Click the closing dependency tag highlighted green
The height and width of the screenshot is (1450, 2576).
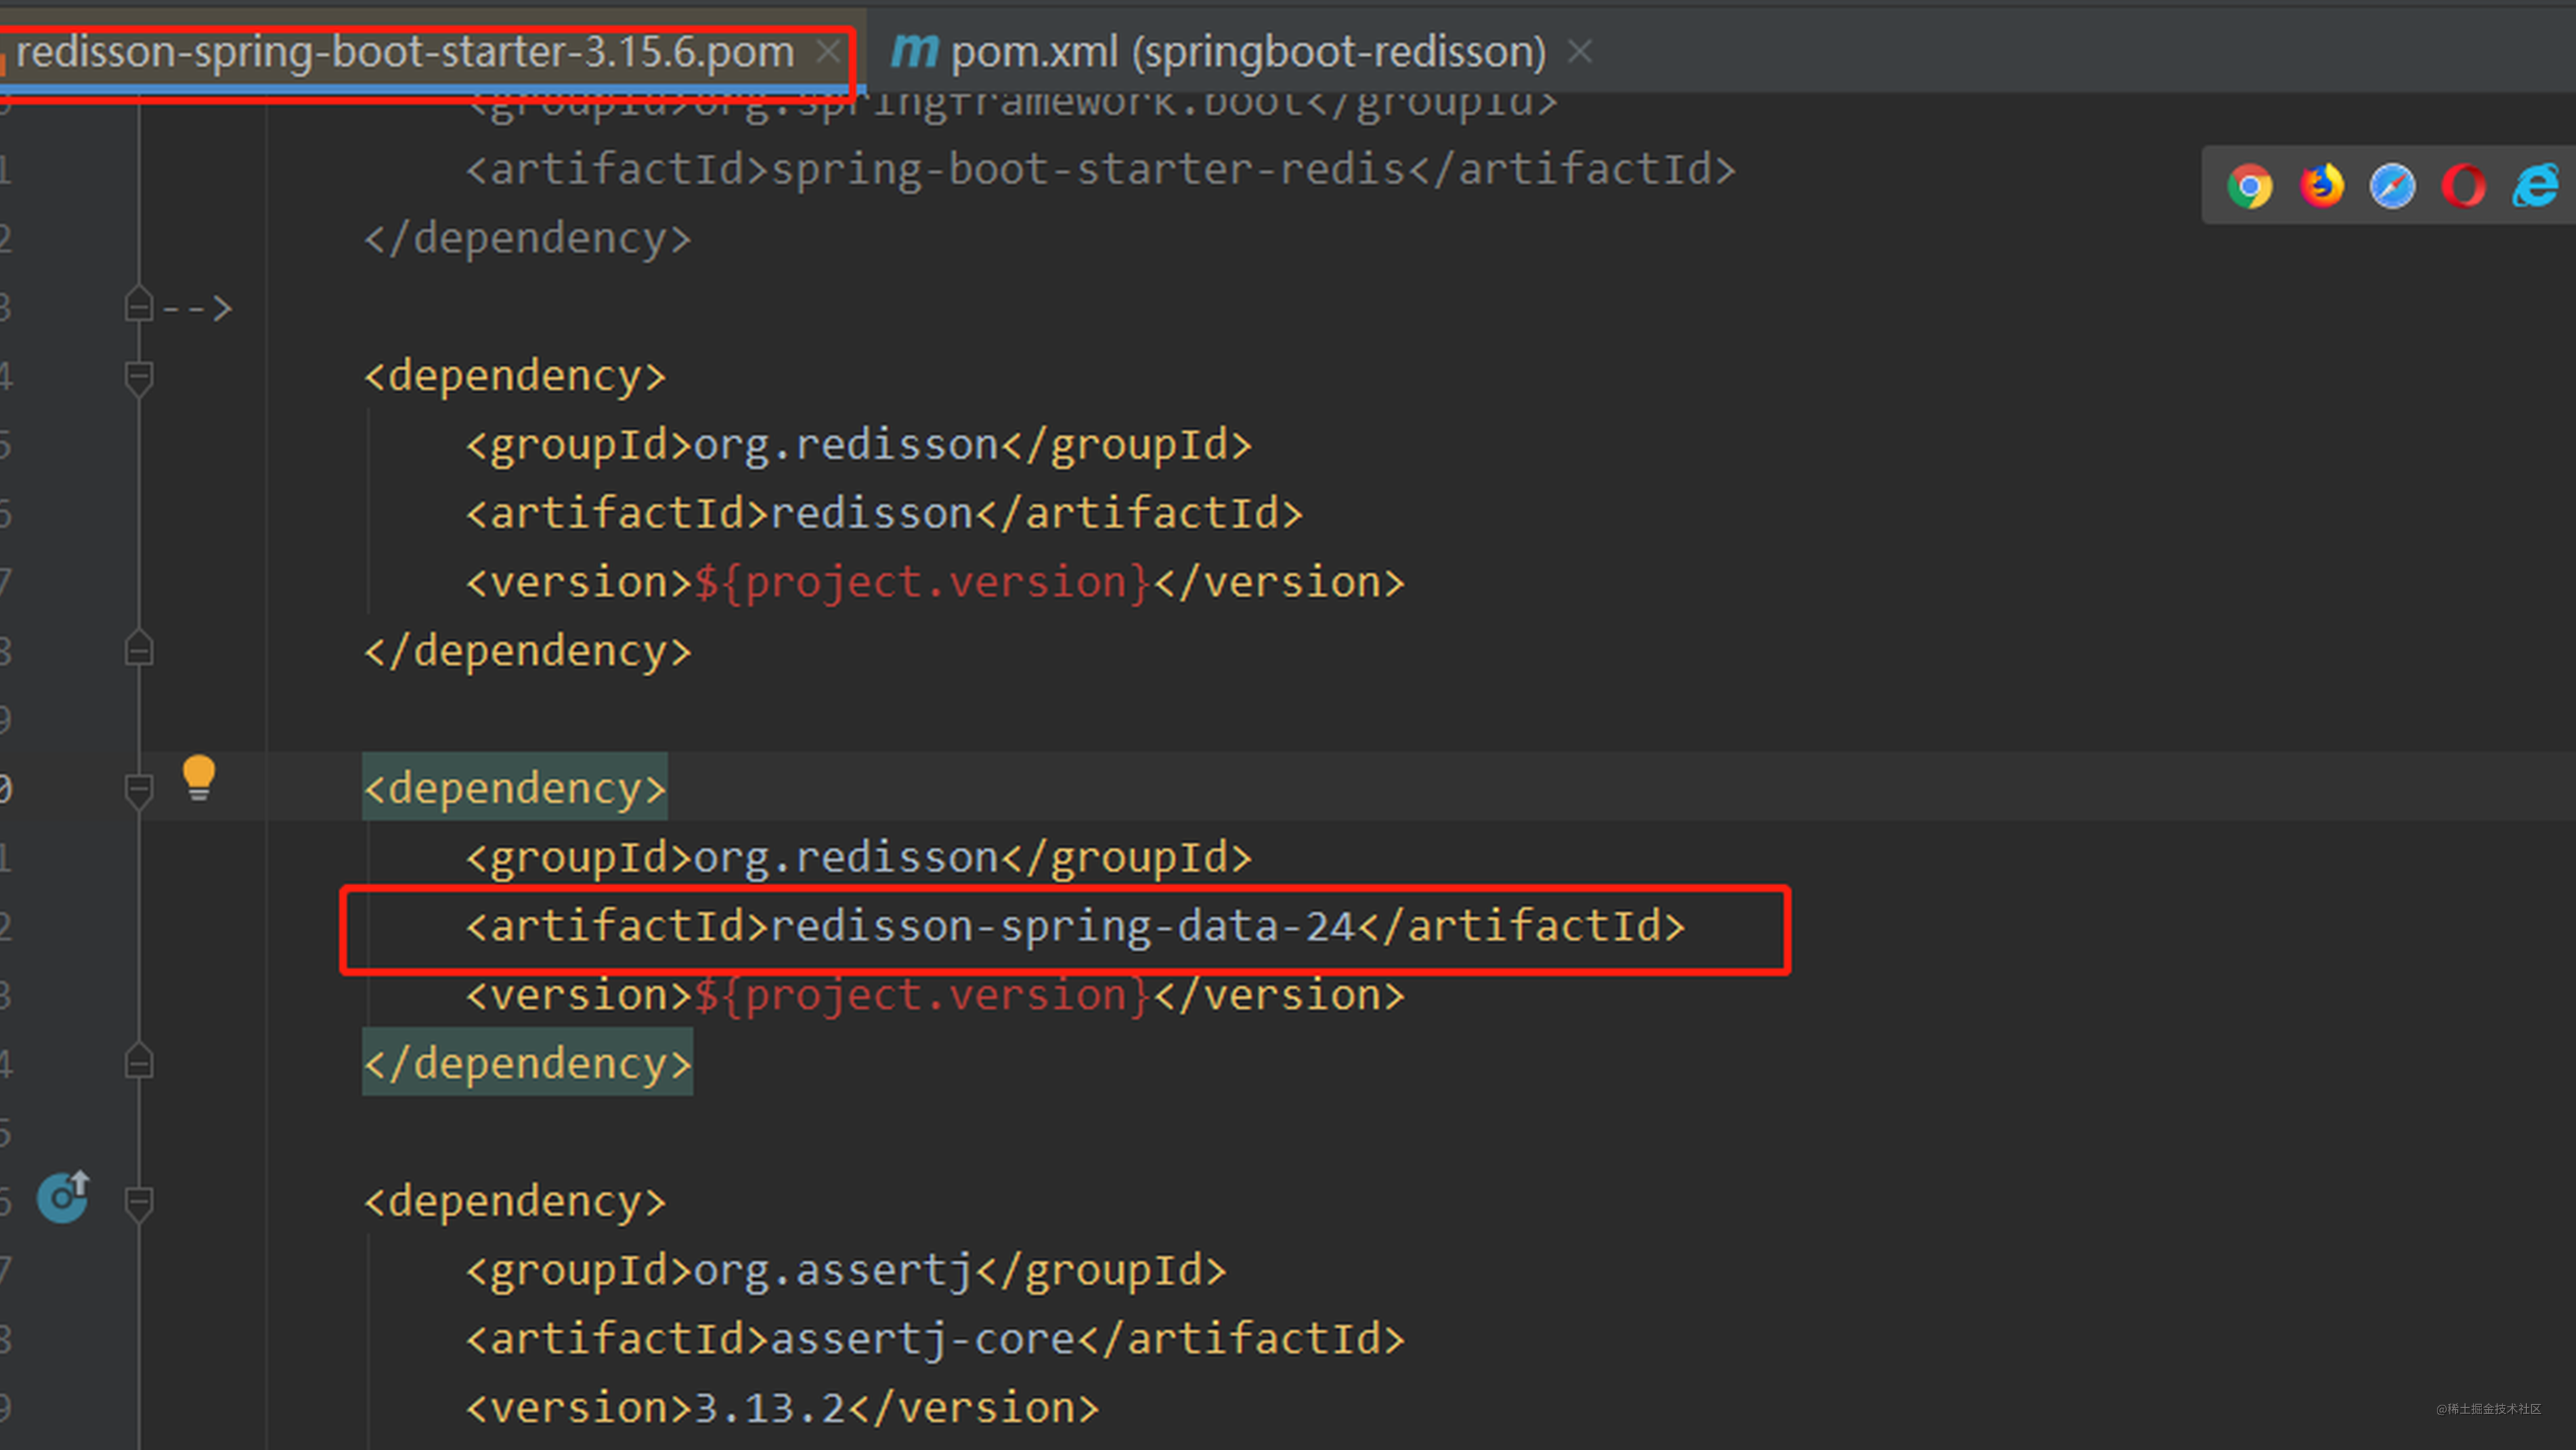(527, 1064)
